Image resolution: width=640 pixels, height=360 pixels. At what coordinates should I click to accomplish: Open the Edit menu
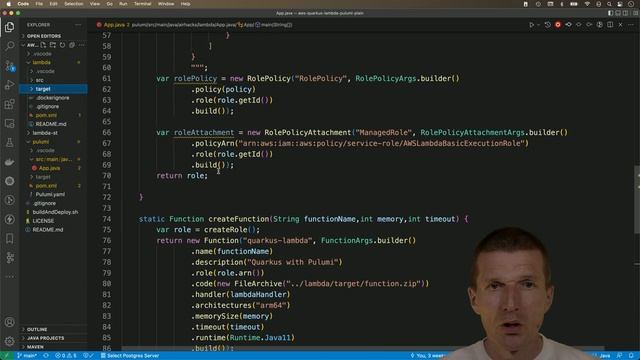tap(53, 4)
